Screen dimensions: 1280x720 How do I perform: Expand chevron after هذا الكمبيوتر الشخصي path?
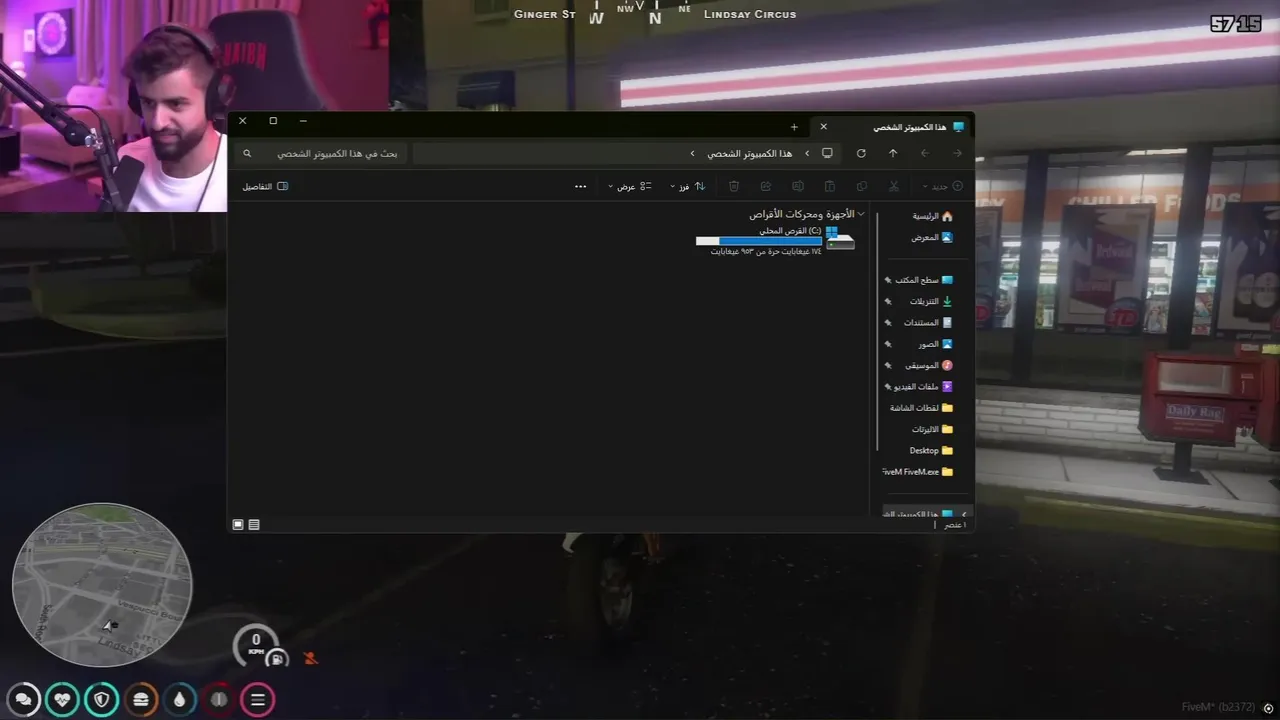coord(692,153)
